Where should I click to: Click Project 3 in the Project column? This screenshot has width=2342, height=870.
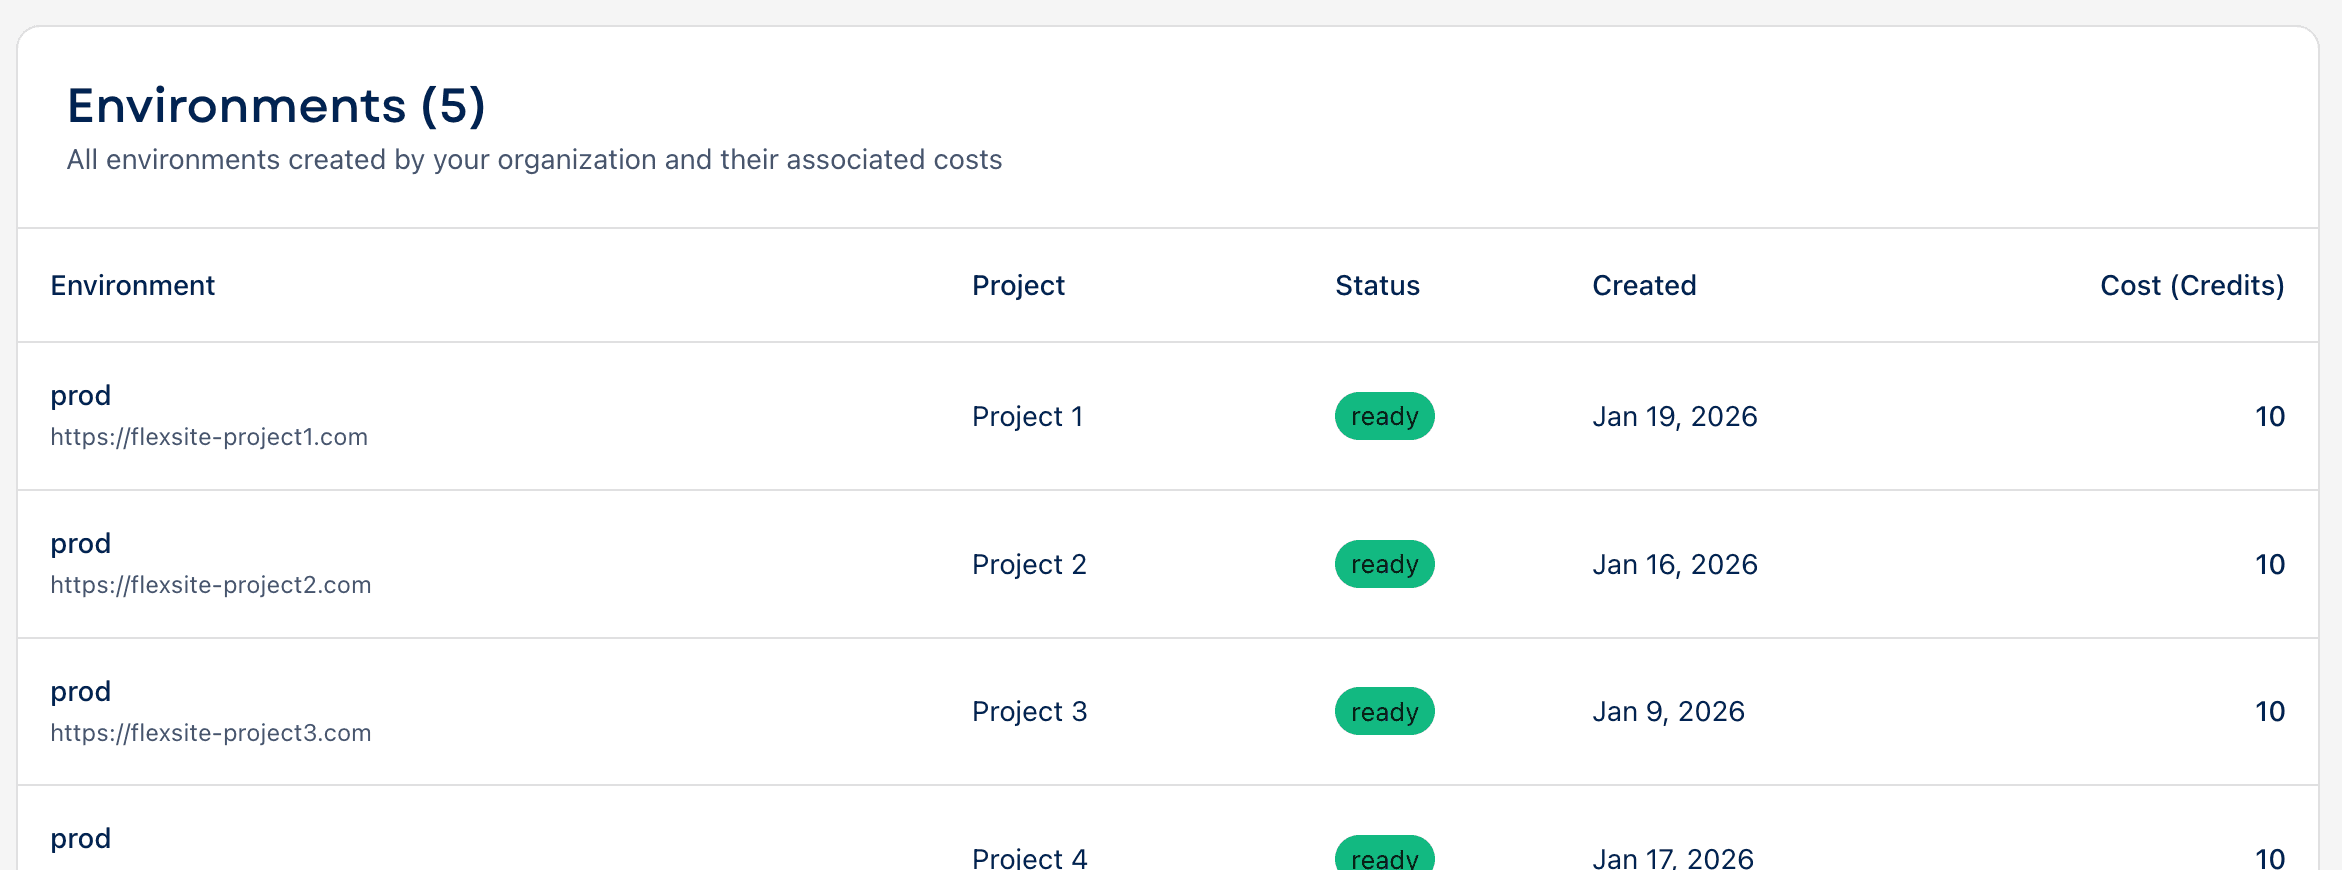click(x=1029, y=711)
